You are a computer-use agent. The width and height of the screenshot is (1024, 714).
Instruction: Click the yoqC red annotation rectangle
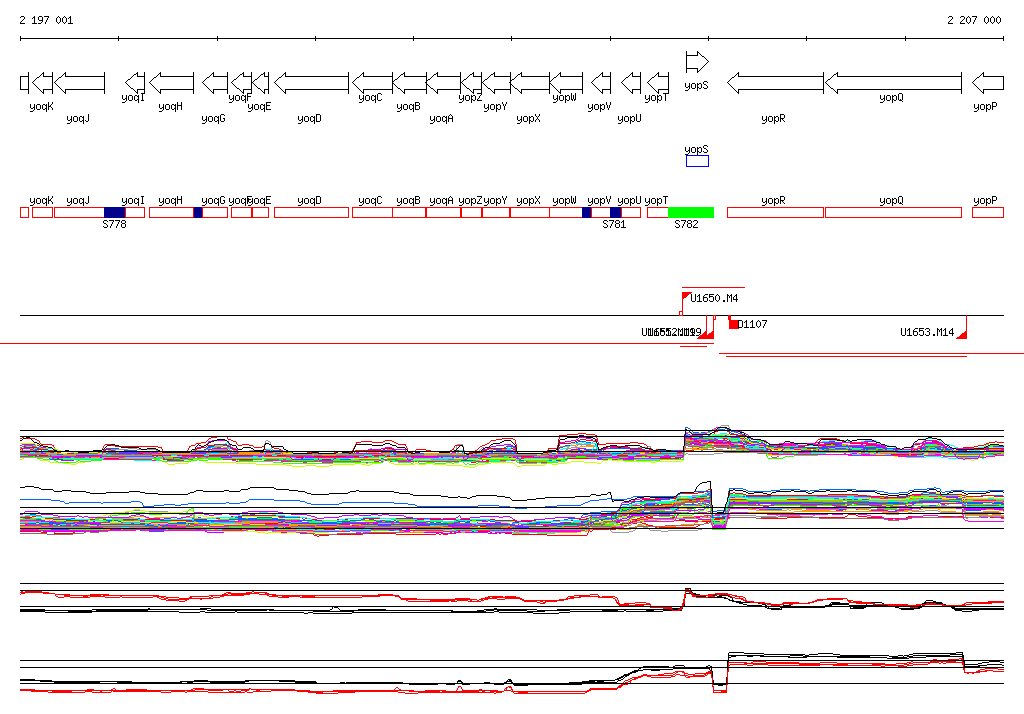(x=372, y=212)
